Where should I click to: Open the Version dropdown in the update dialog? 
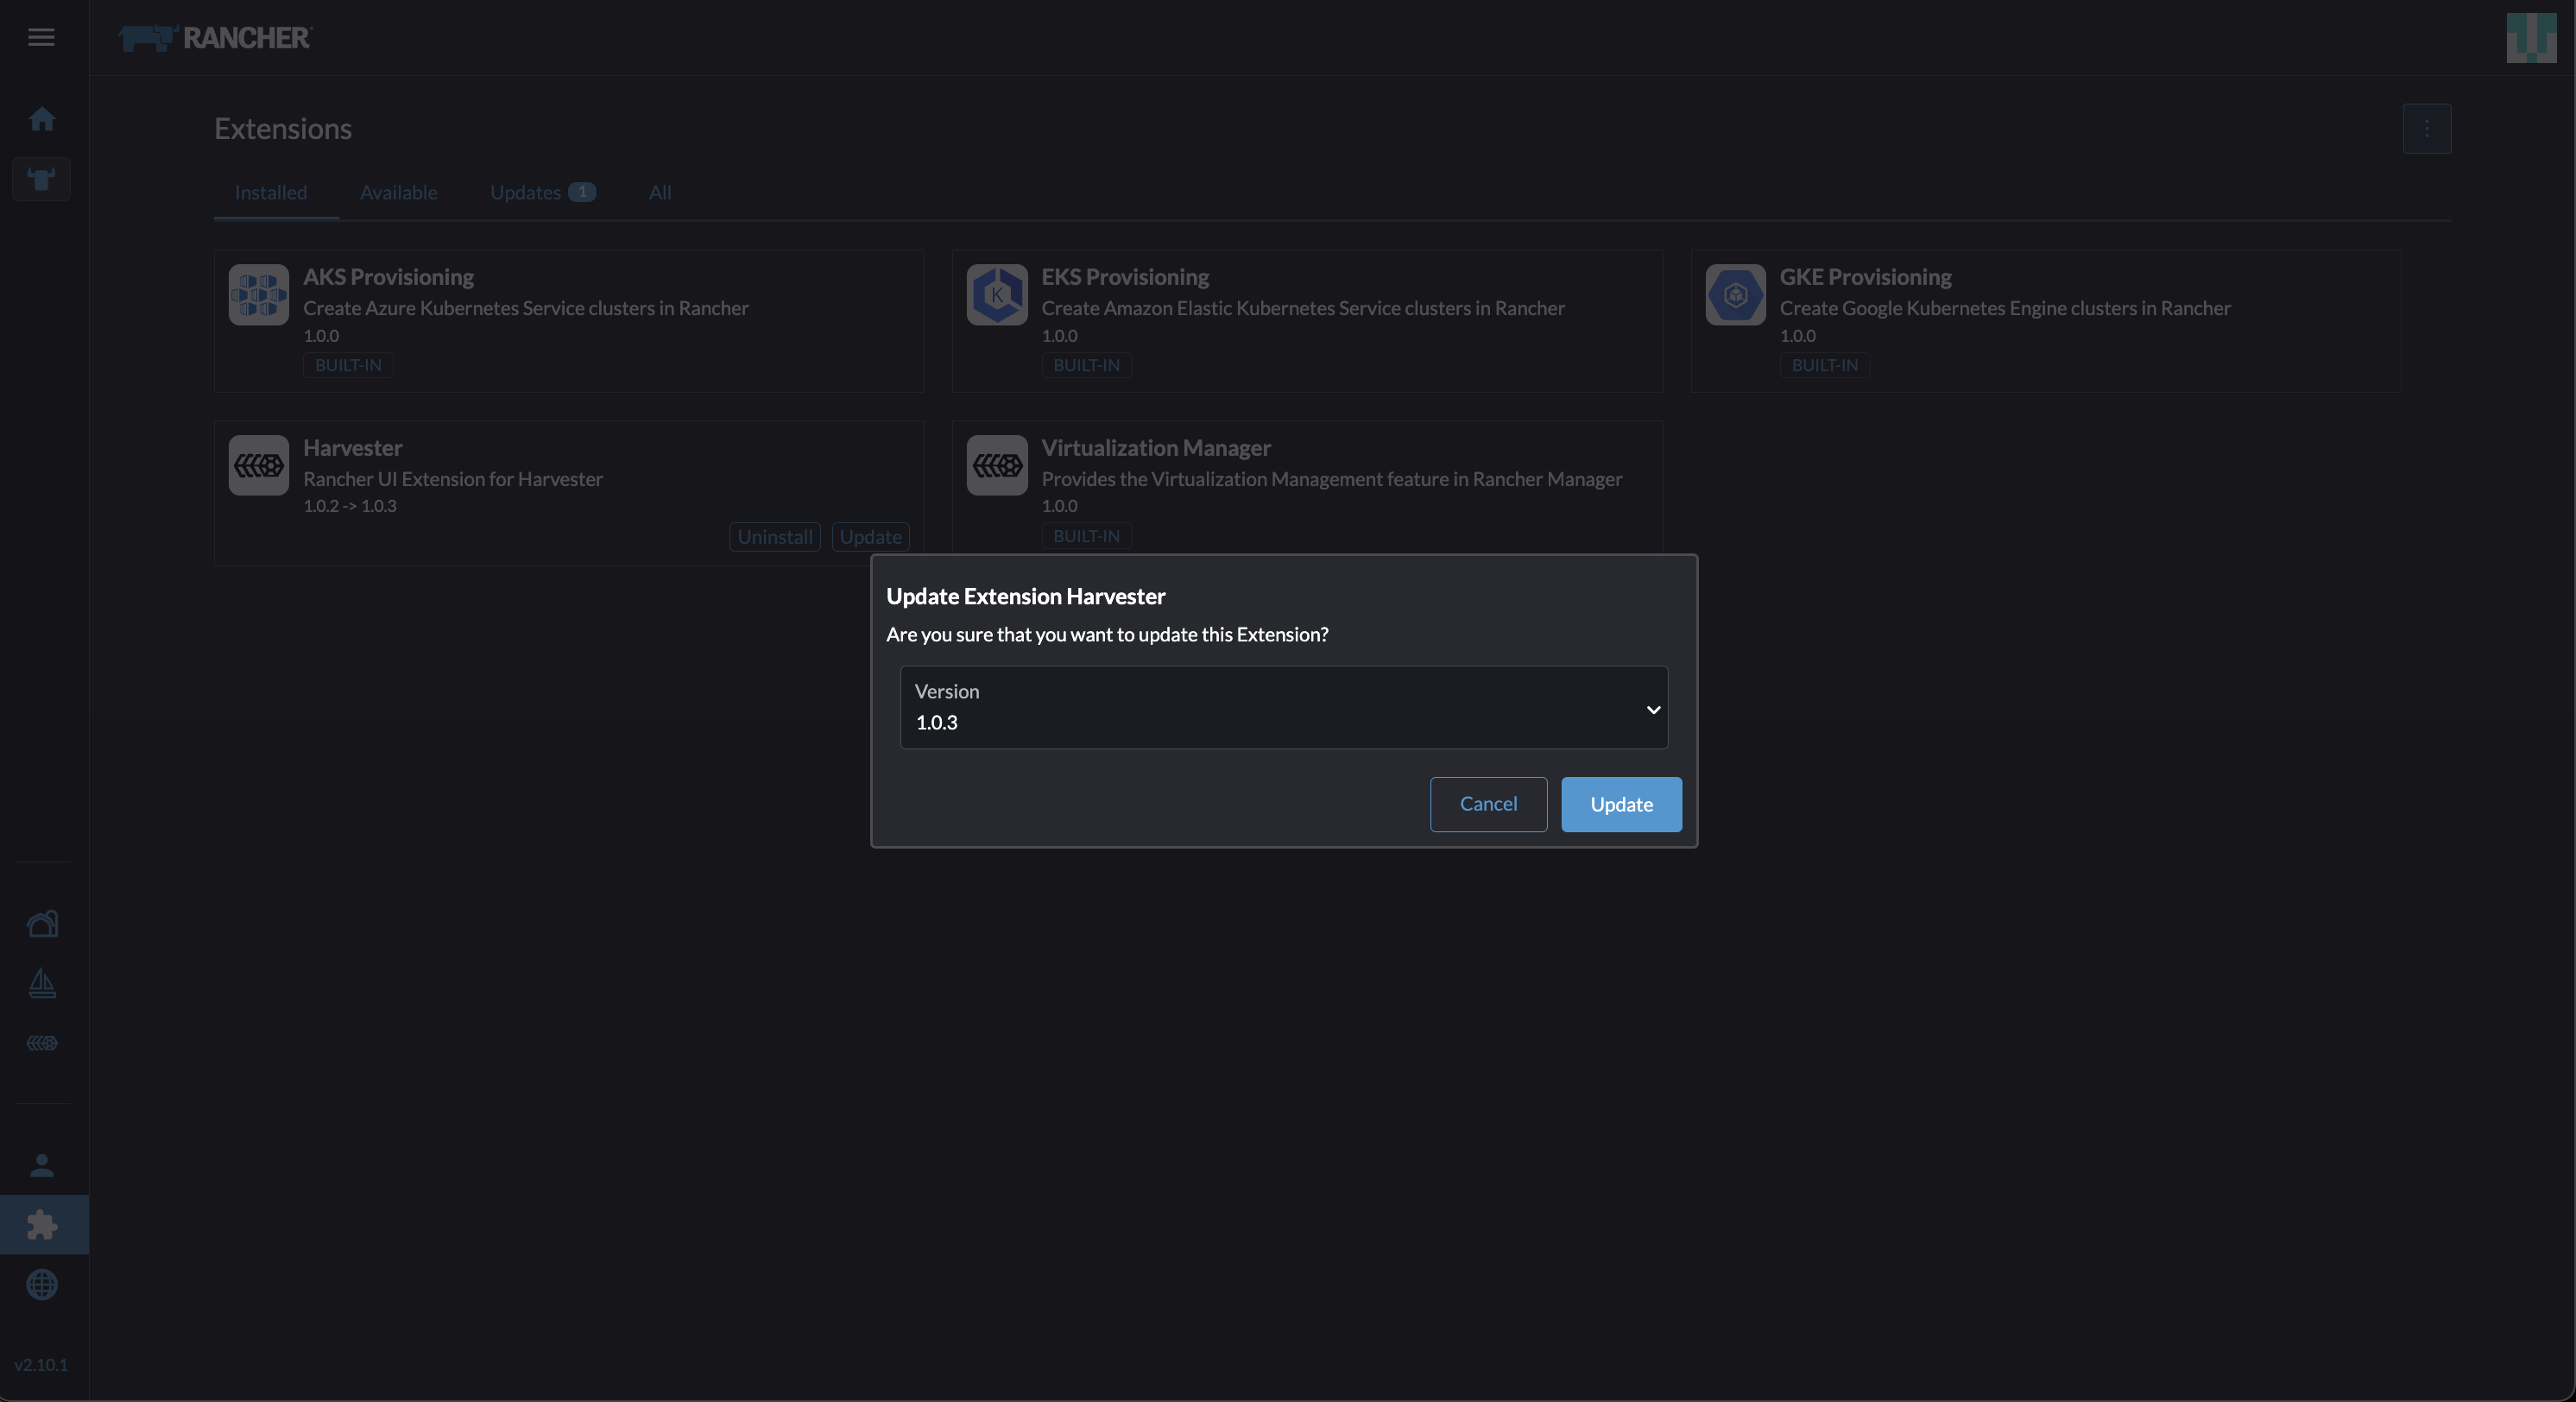[1283, 708]
